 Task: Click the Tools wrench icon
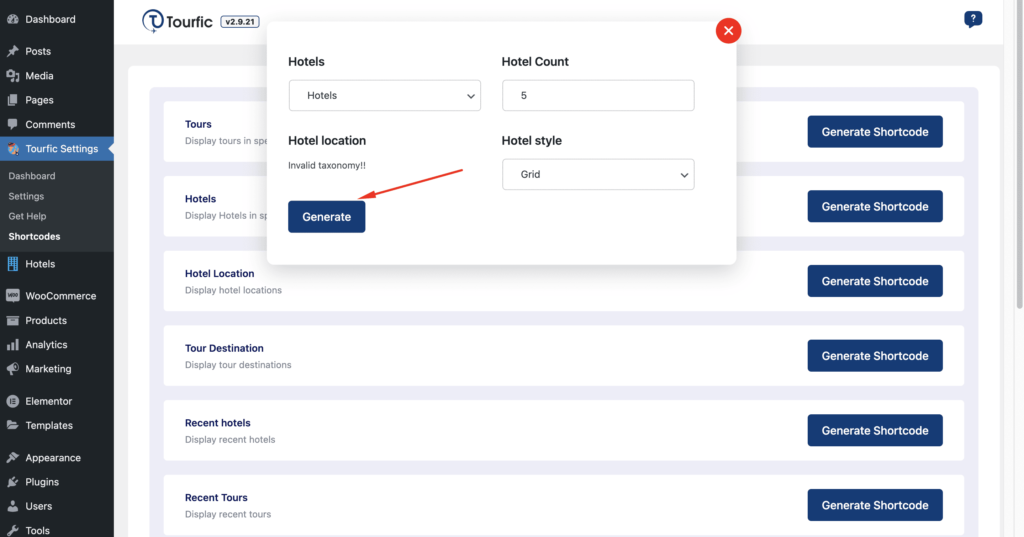click(12, 530)
